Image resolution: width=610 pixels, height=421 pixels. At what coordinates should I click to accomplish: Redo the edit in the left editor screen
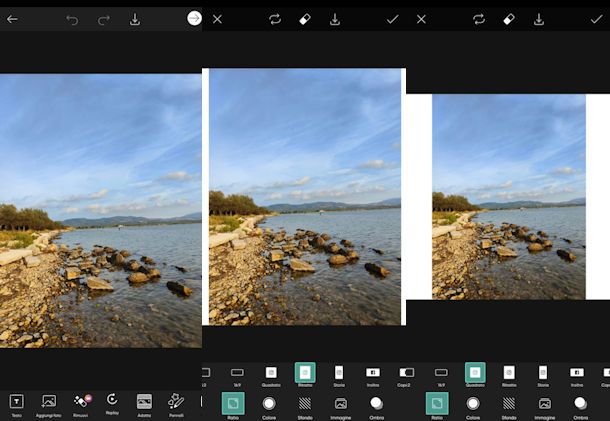103,19
